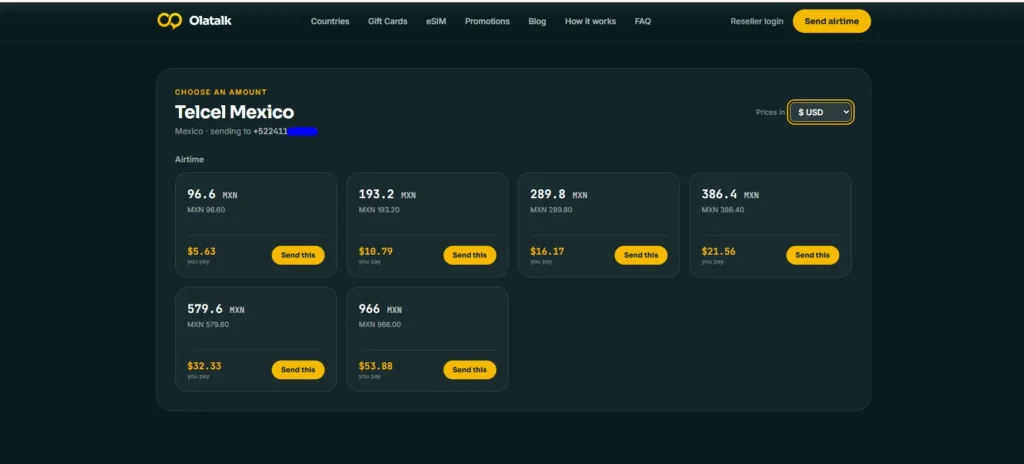Click the CHOOSE AN AMOUNT label
The image size is (1024, 464).
point(221,92)
